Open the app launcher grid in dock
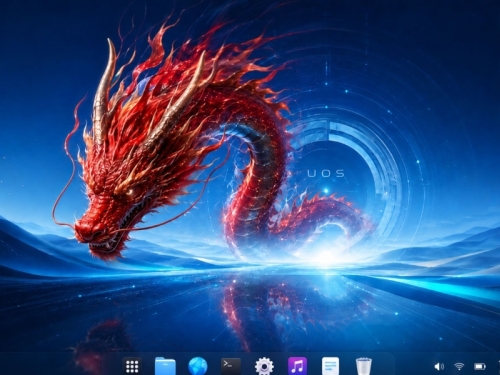Screen dimensions: 500x375 click(132, 366)
